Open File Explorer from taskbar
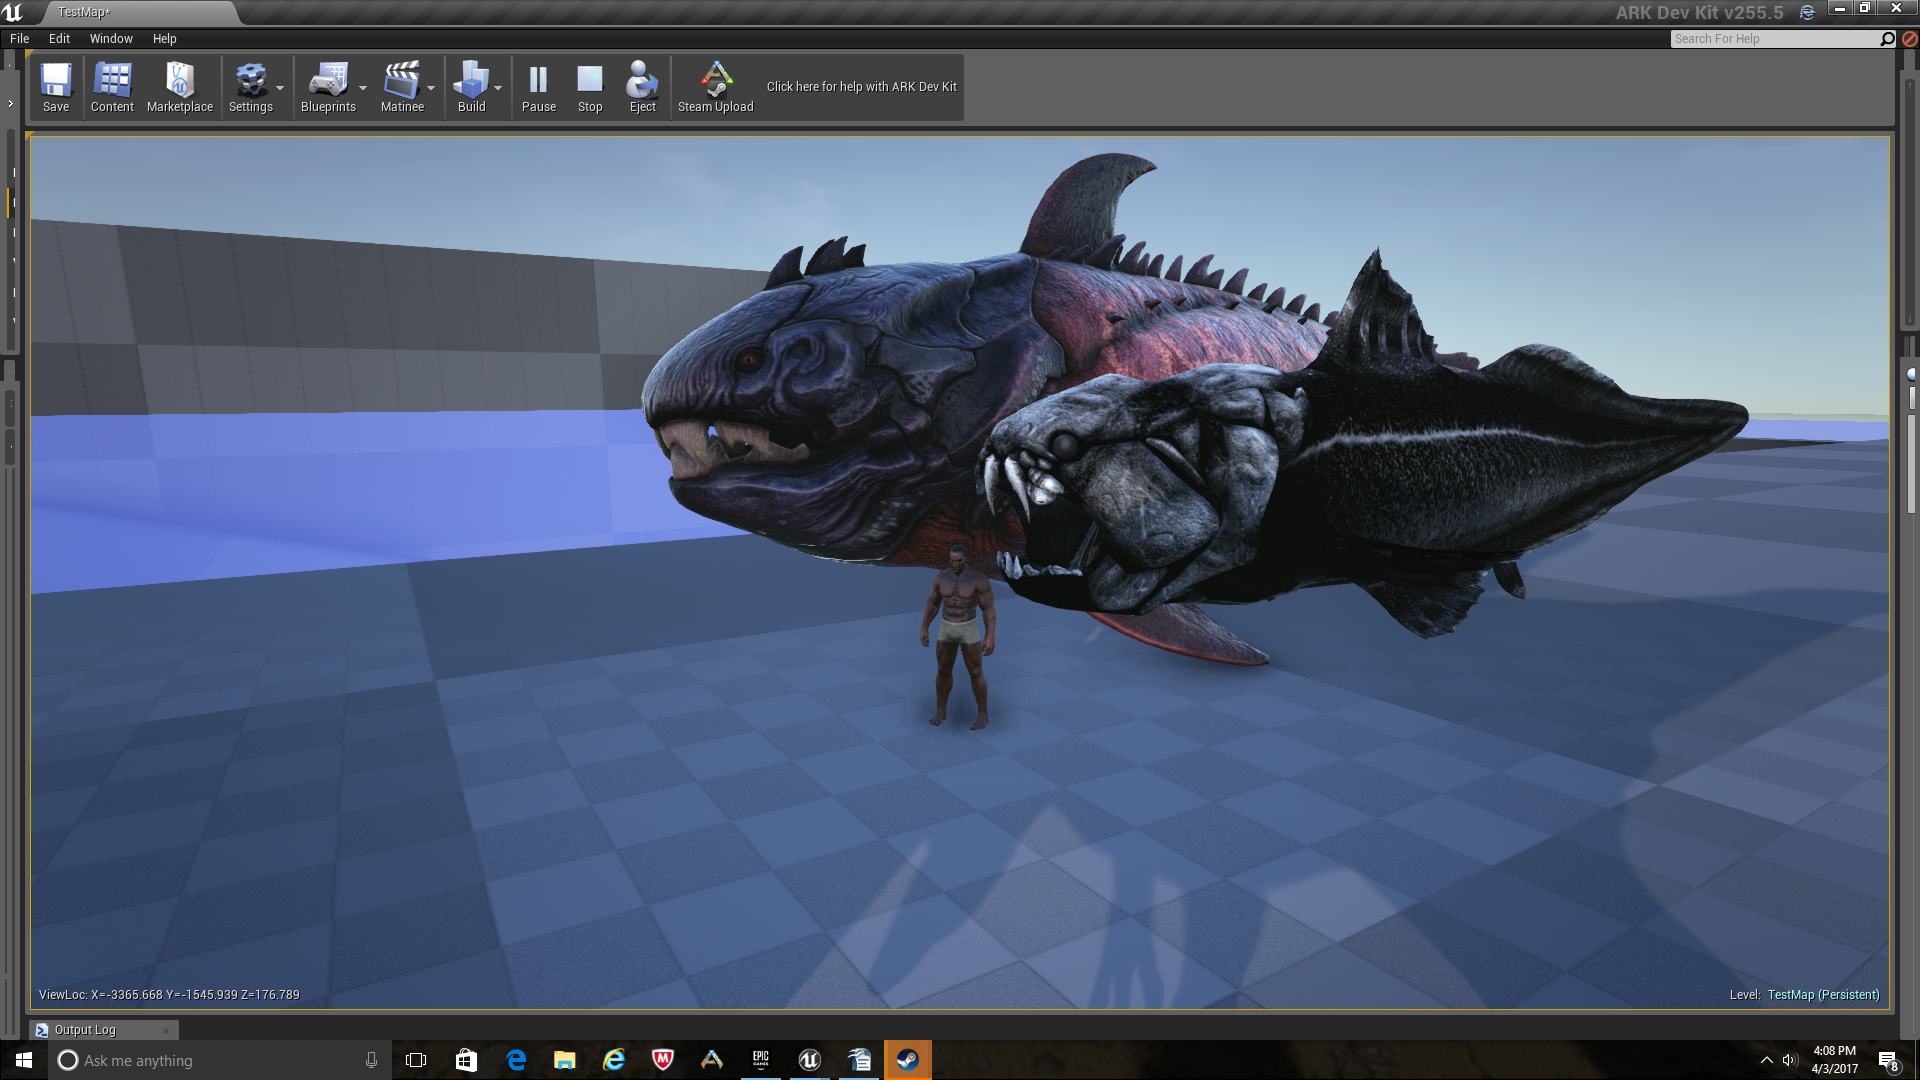This screenshot has width=1920, height=1080. [565, 1060]
